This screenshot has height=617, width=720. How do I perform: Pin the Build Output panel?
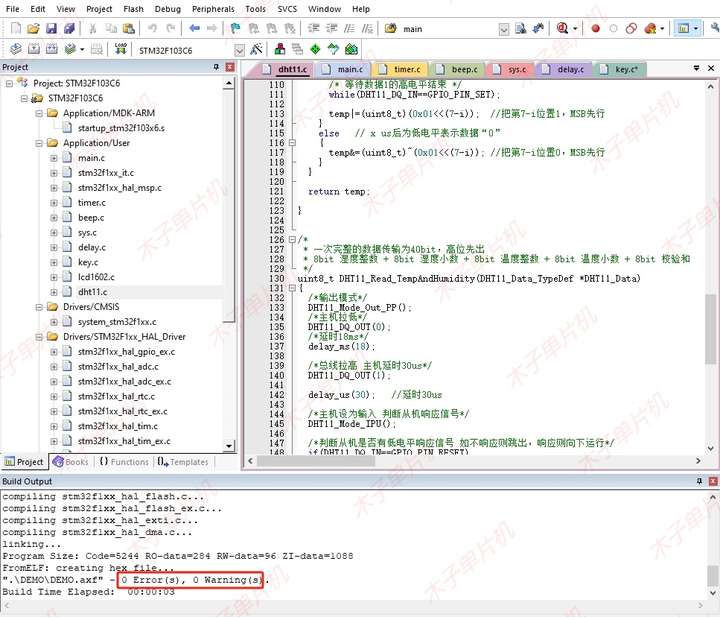pyautogui.click(x=699, y=481)
